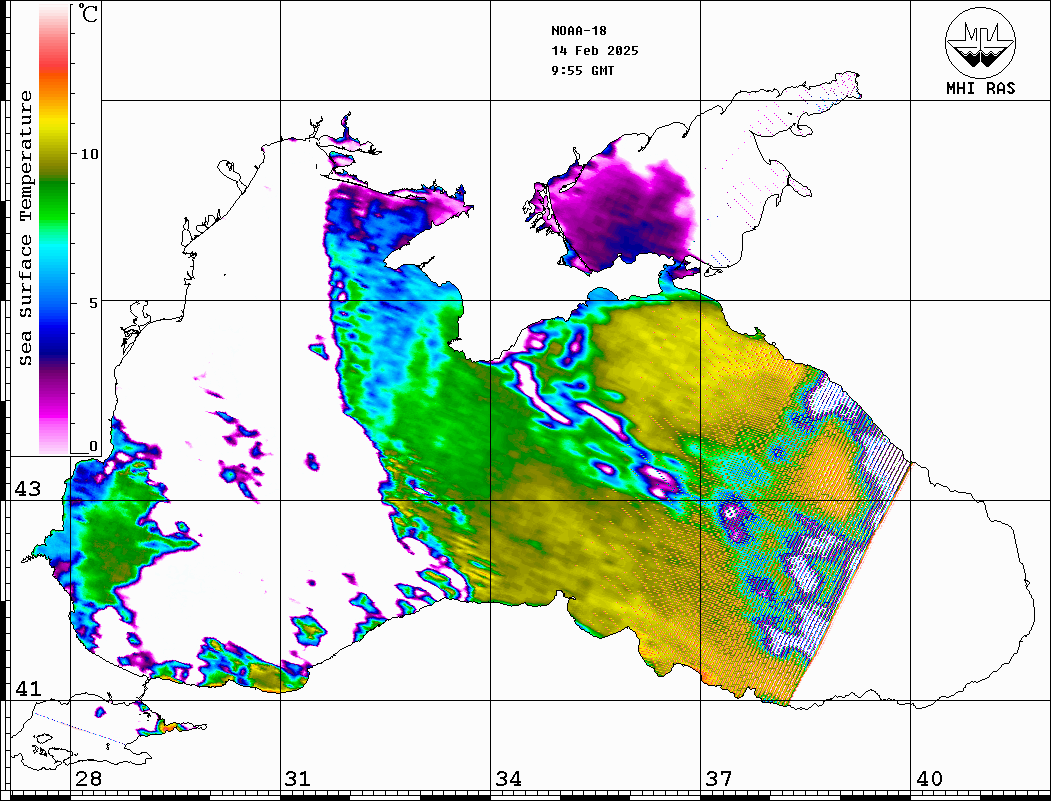Click longitude label '31'
This screenshot has height=801, width=1051.
click(298, 779)
